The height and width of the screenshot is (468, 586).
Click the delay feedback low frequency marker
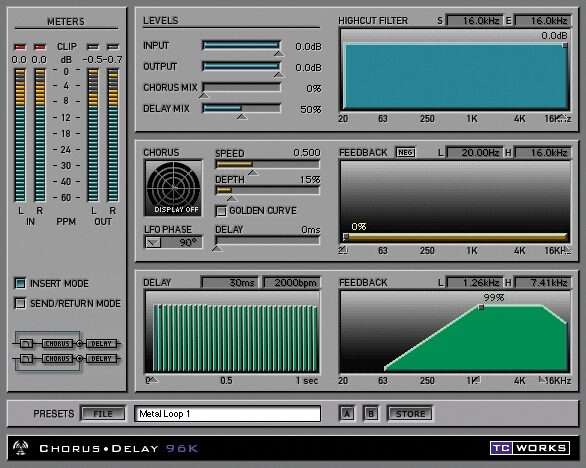click(476, 380)
